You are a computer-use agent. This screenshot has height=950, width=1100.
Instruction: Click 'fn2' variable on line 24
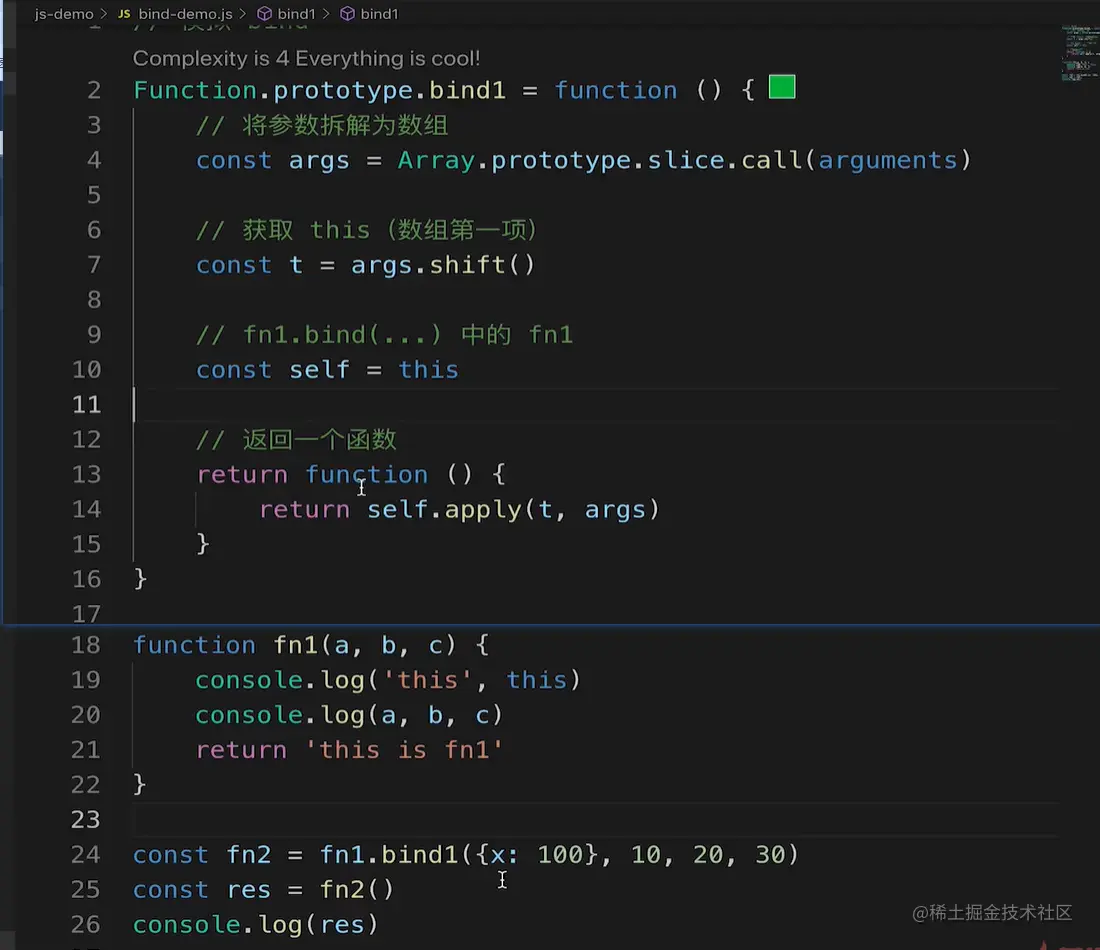point(248,855)
